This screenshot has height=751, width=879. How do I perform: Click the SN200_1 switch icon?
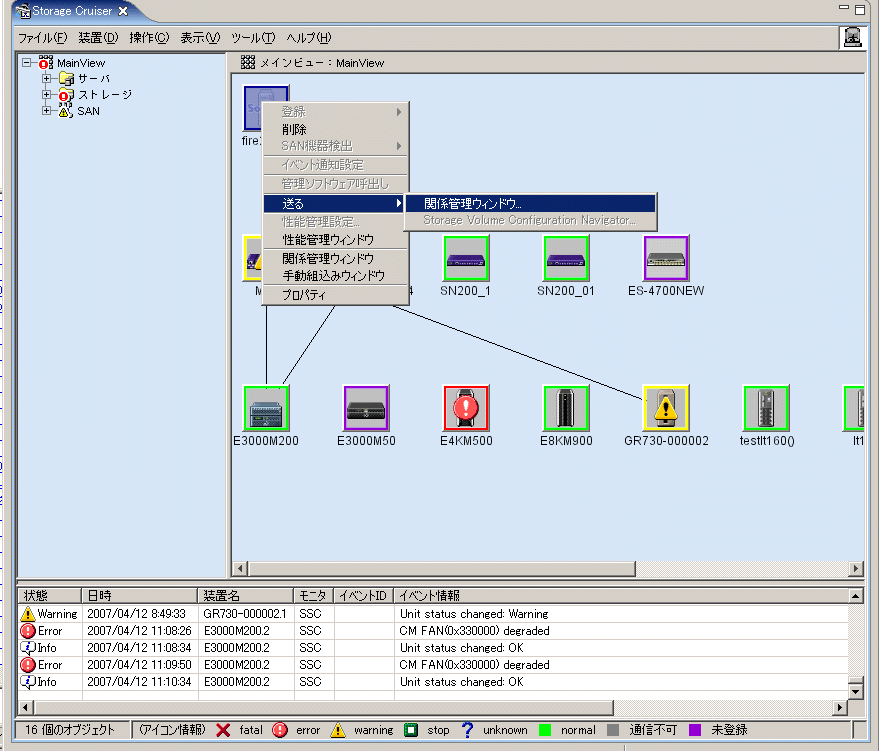point(466,259)
